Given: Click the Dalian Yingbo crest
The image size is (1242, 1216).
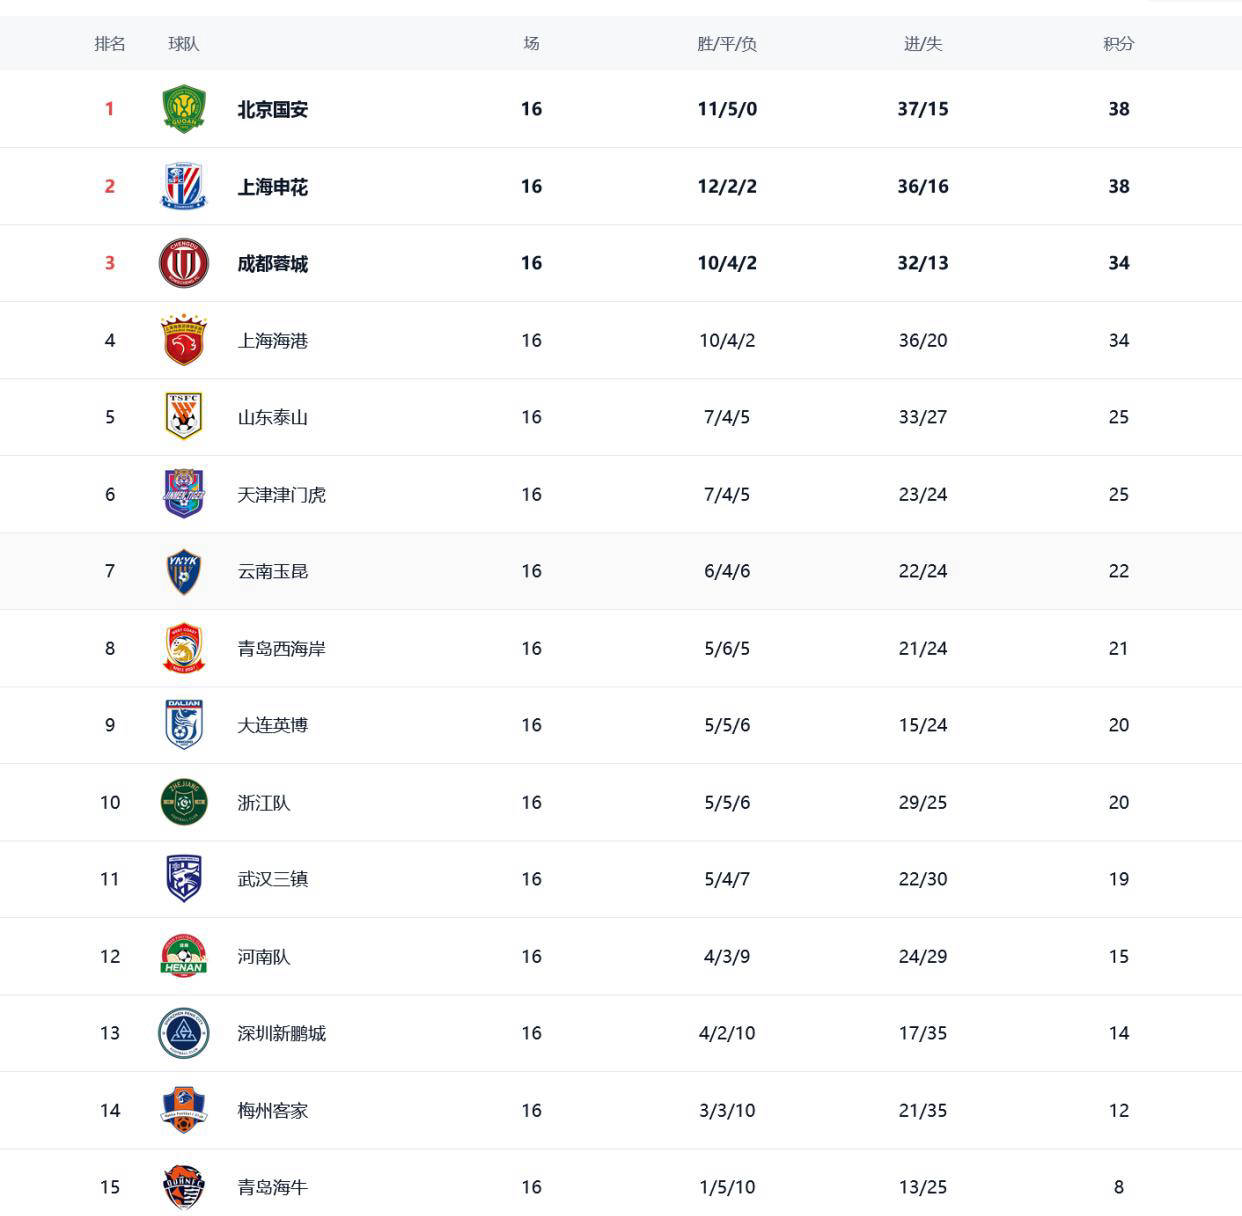Looking at the screenshot, I should (184, 725).
